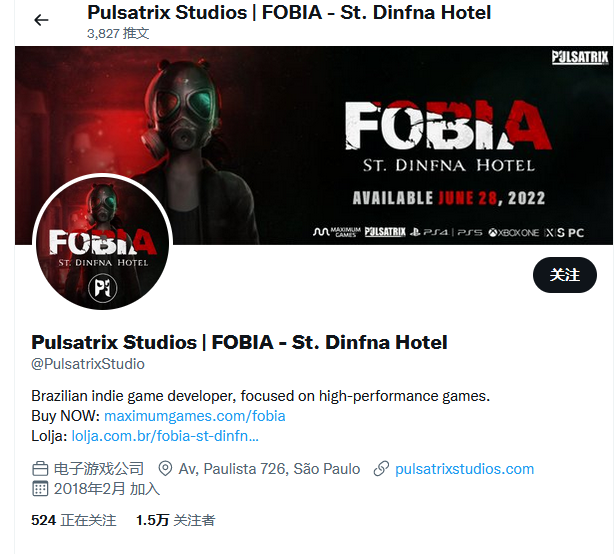Click the location pin icon

point(165,469)
